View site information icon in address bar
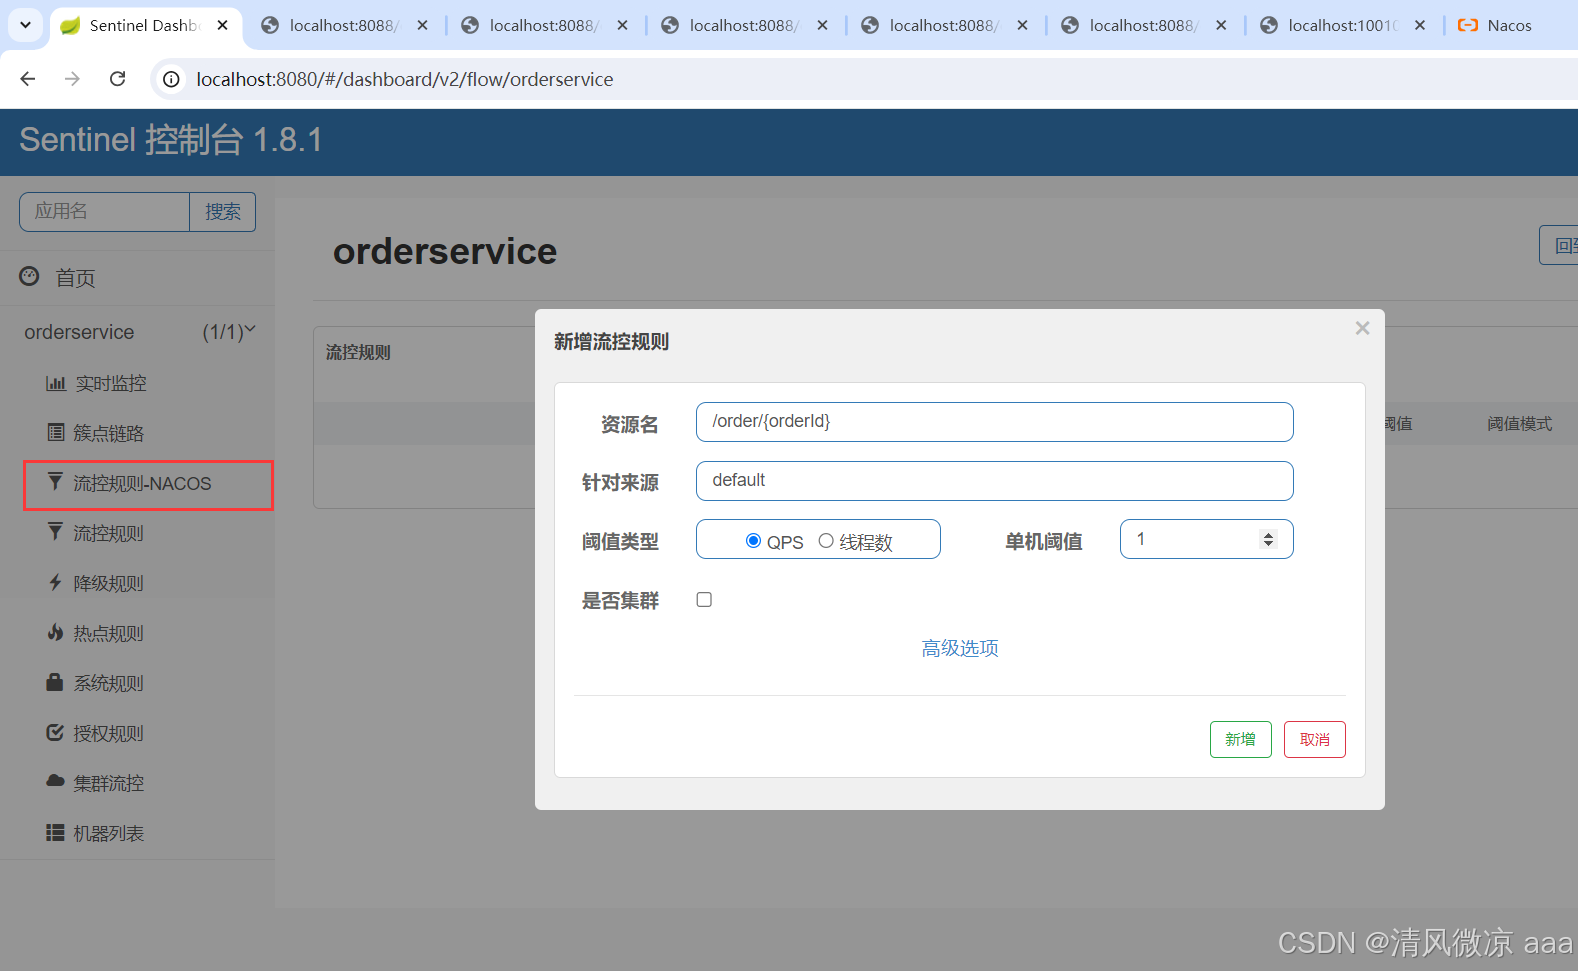Viewport: 1578px width, 971px height. tap(172, 79)
